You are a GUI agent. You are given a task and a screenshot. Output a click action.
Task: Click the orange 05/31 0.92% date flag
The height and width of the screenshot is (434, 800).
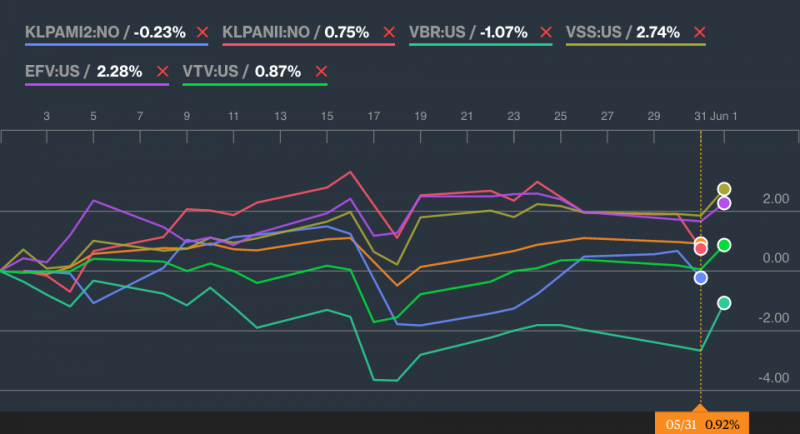pos(702,424)
